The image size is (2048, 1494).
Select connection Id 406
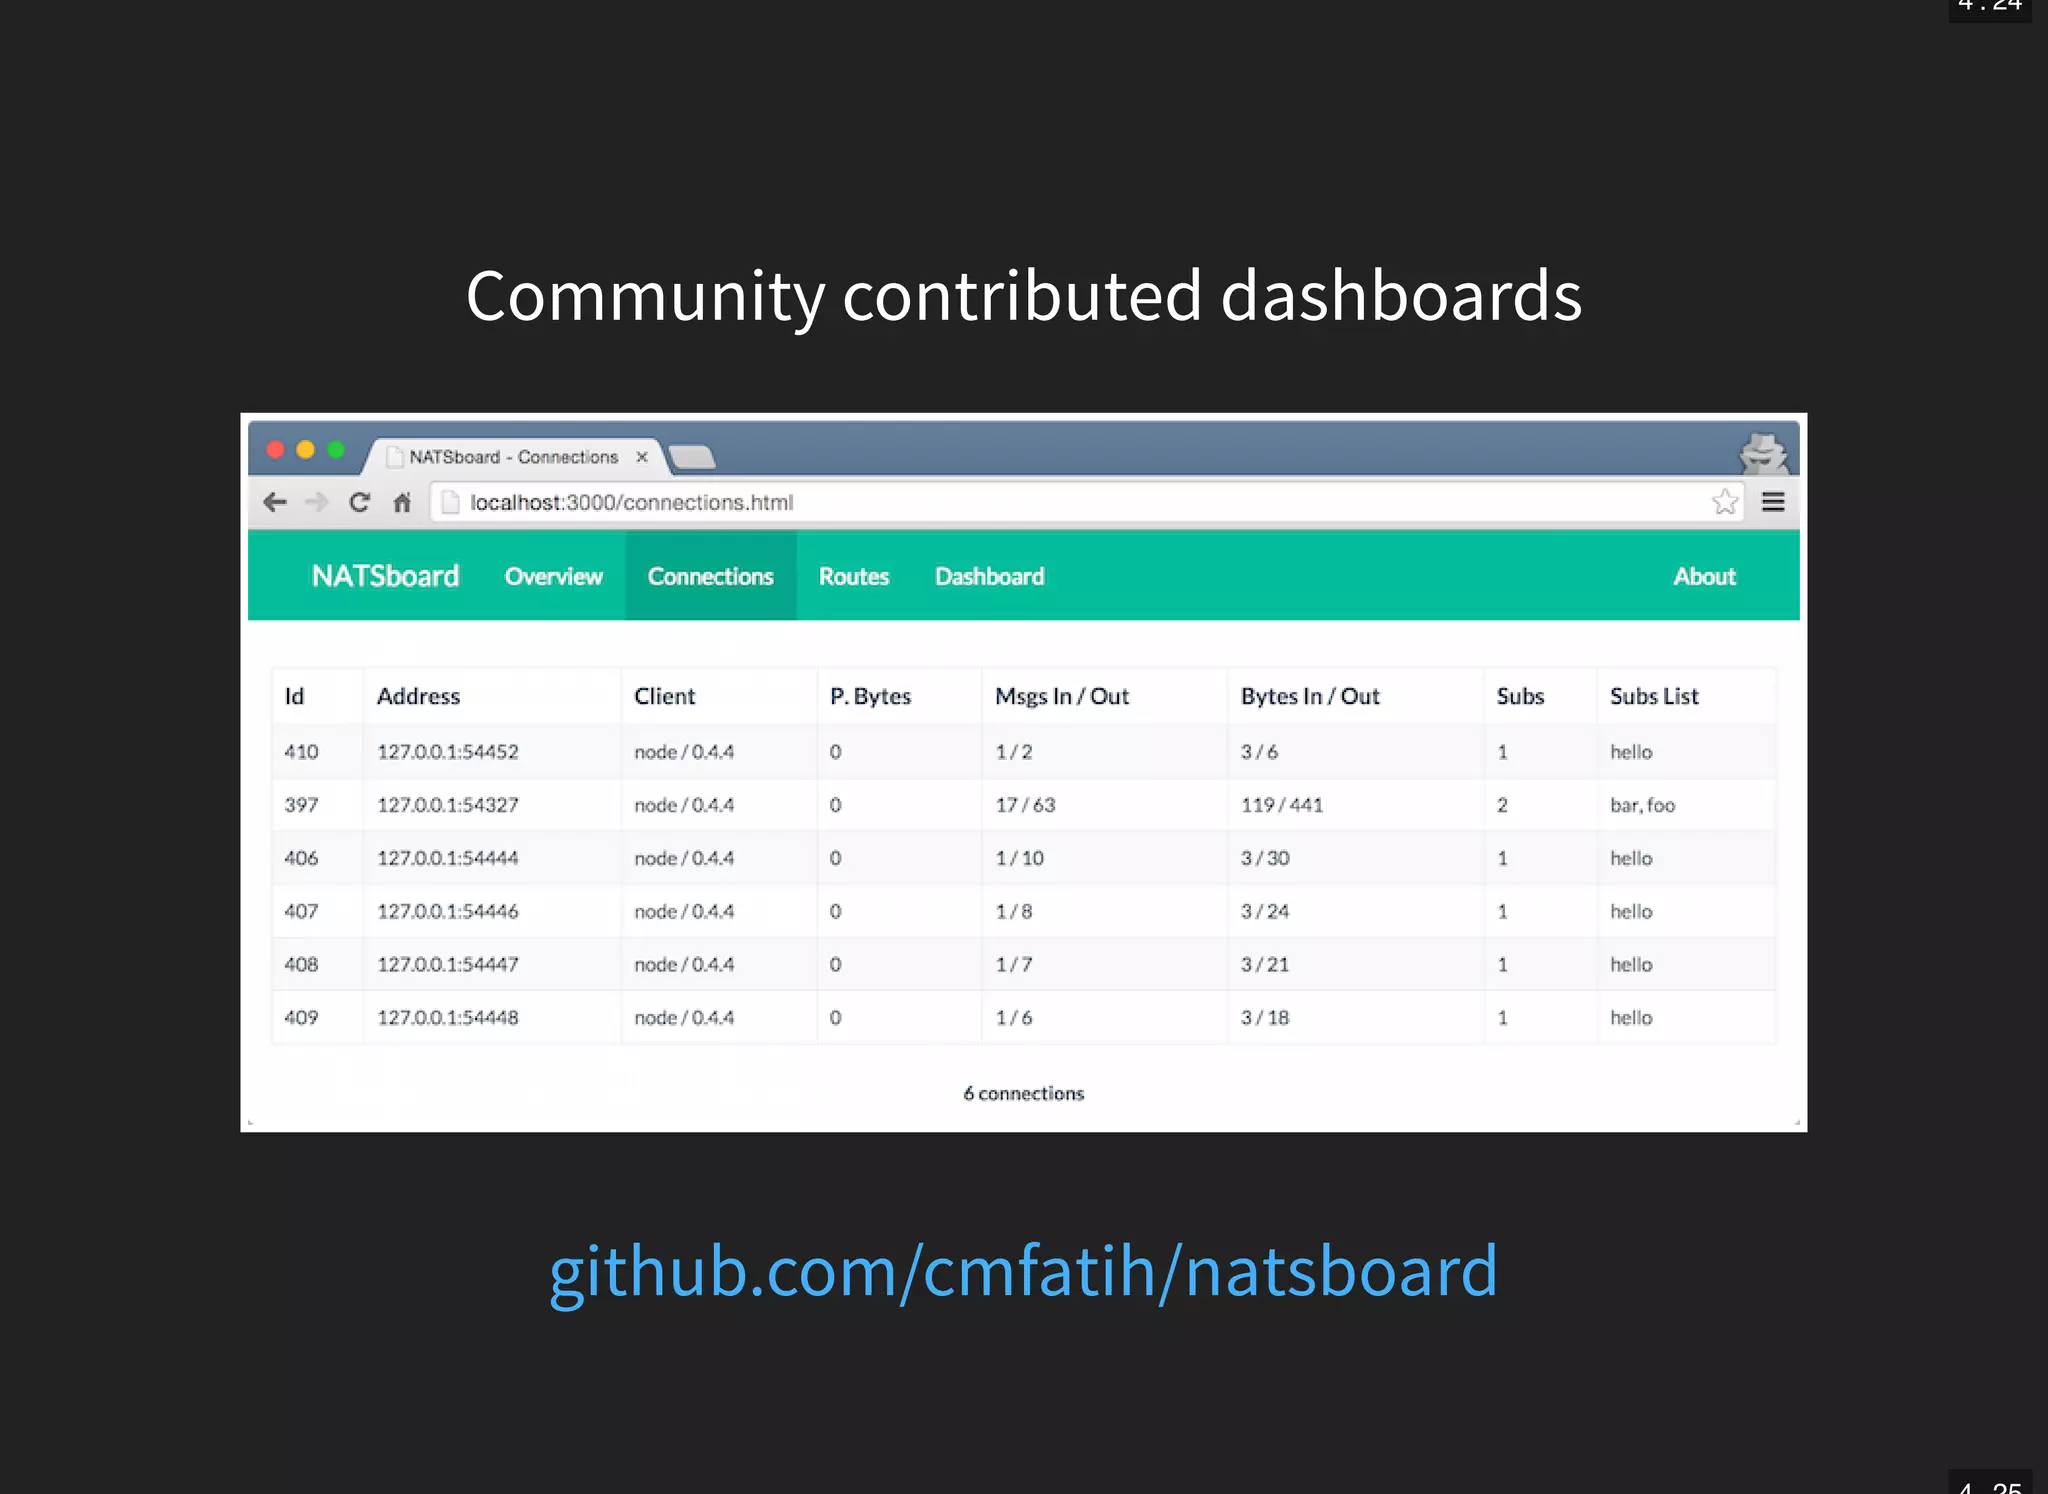pyautogui.click(x=301, y=858)
